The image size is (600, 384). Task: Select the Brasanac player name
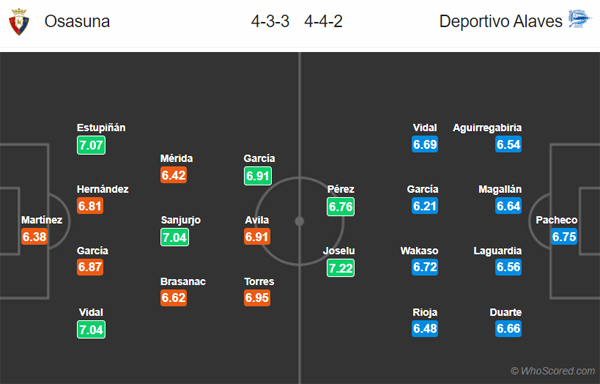pyautogui.click(x=183, y=281)
